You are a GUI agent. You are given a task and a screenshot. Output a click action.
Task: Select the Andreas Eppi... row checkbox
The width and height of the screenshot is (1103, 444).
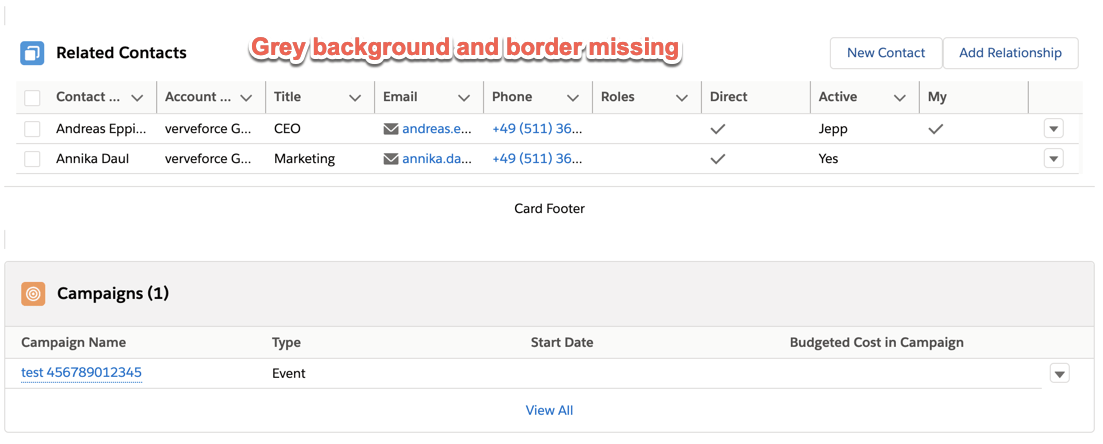32,129
